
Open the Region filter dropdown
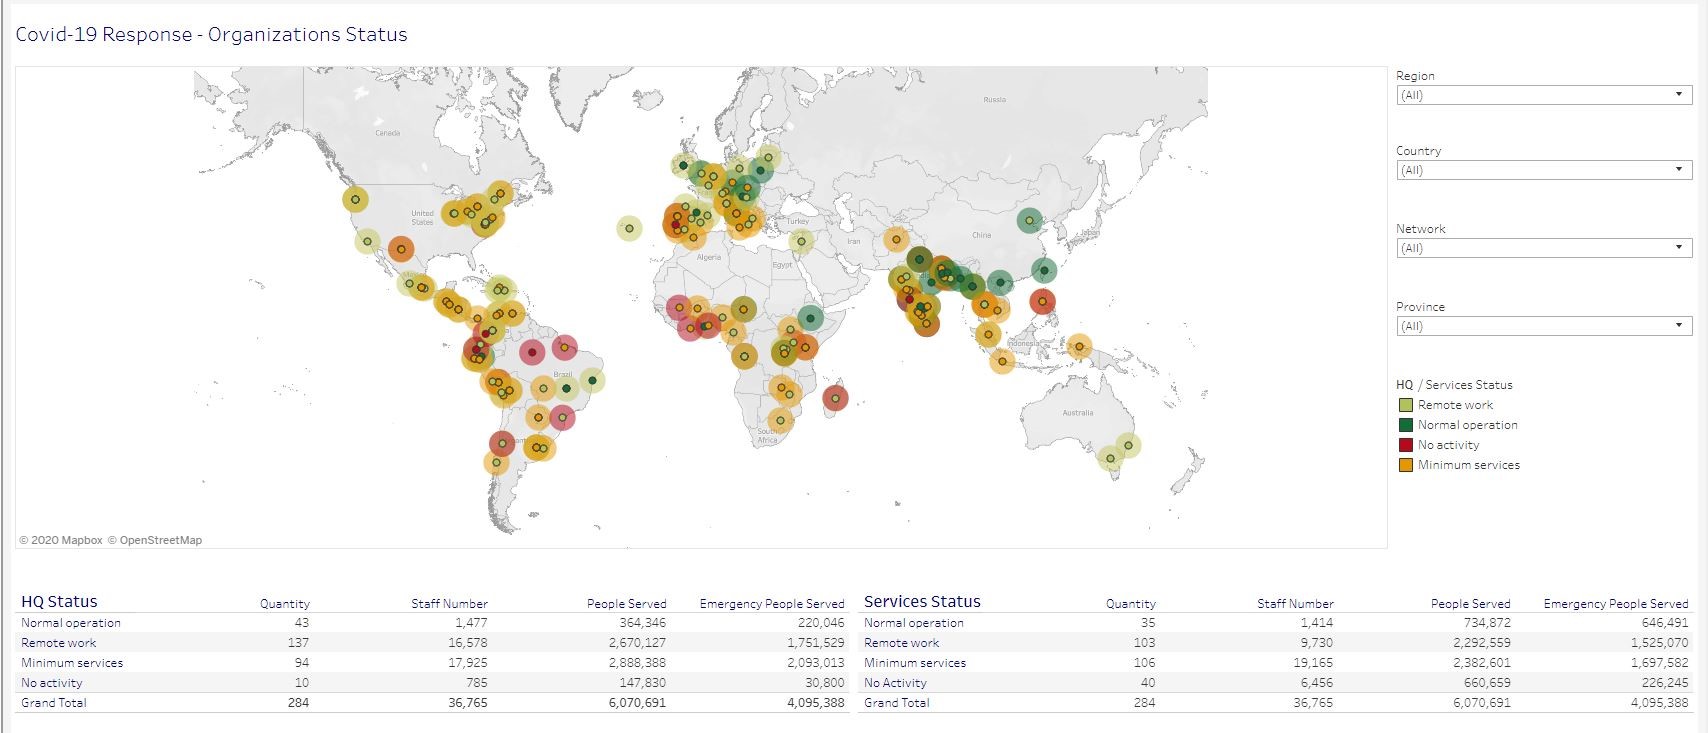(1544, 95)
